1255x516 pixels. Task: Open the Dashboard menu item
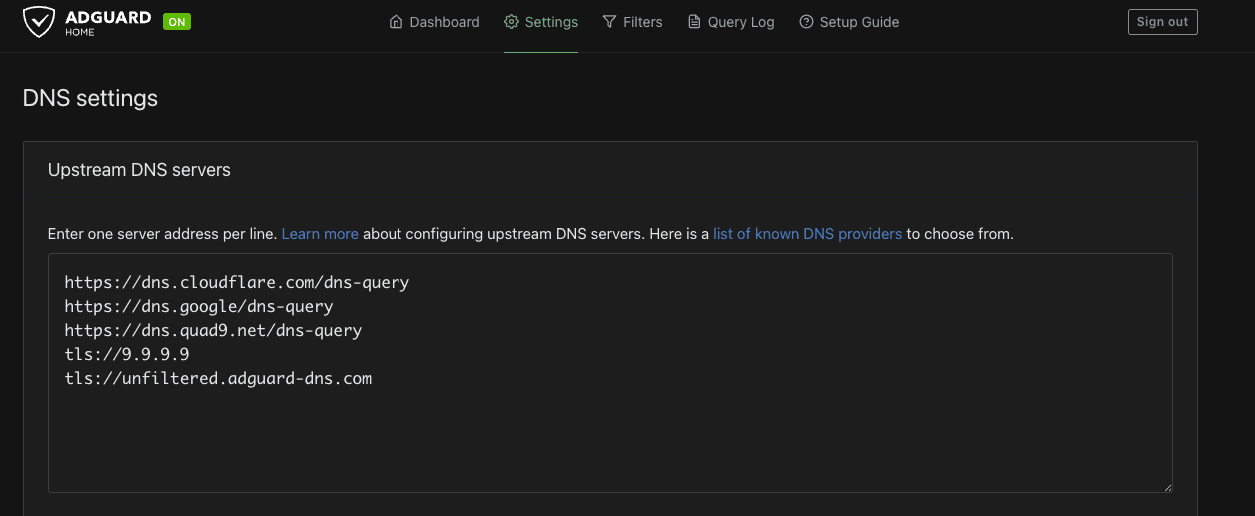(434, 22)
